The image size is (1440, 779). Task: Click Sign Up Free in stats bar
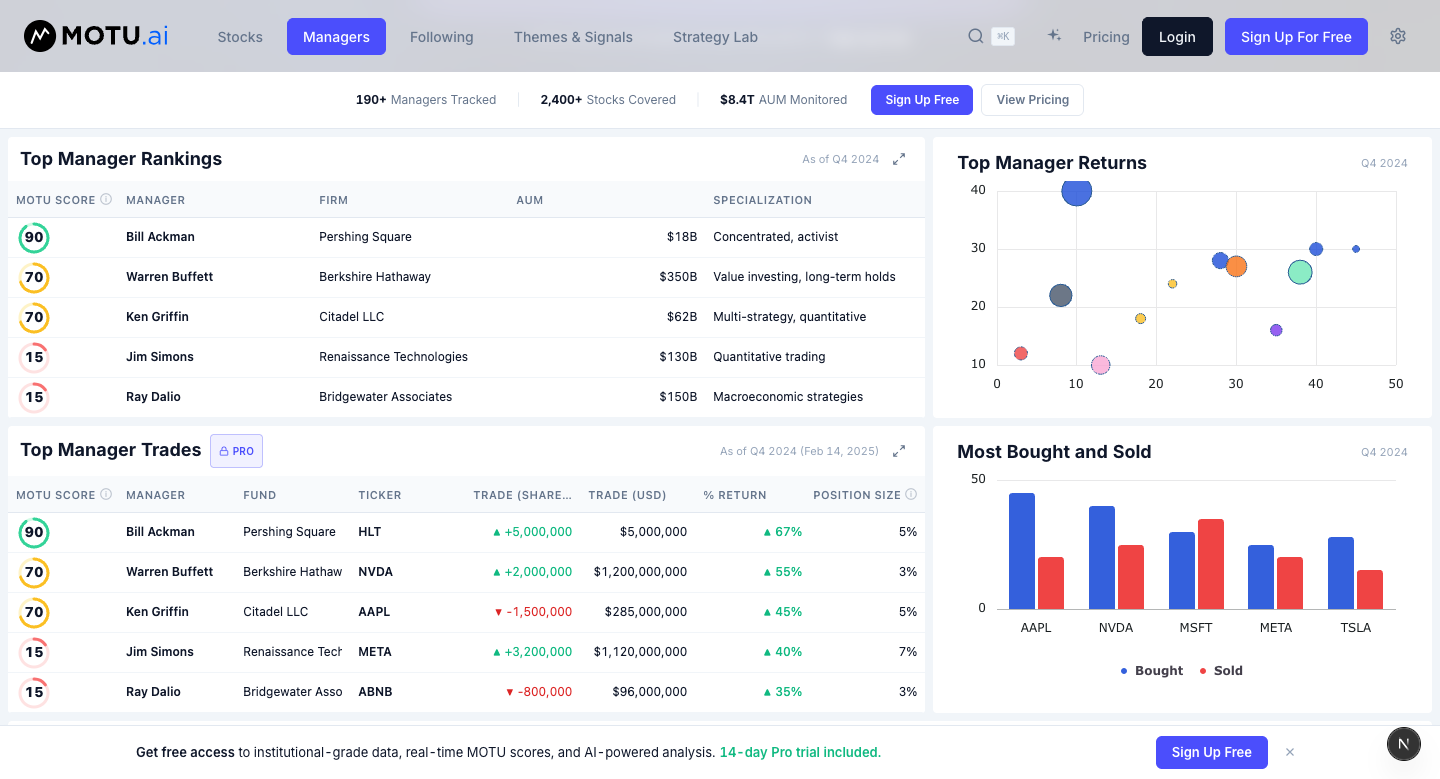tap(922, 100)
